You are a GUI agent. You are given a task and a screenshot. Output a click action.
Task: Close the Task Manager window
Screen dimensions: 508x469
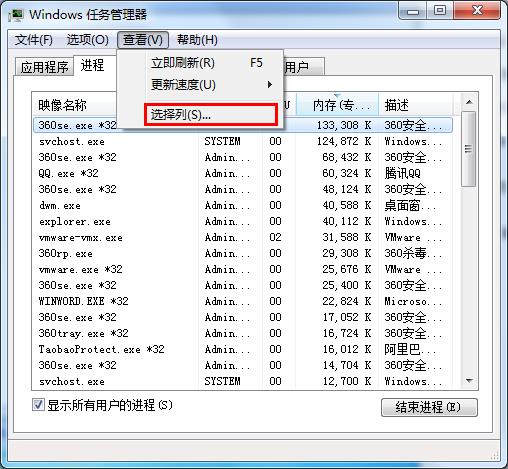click(477, 11)
